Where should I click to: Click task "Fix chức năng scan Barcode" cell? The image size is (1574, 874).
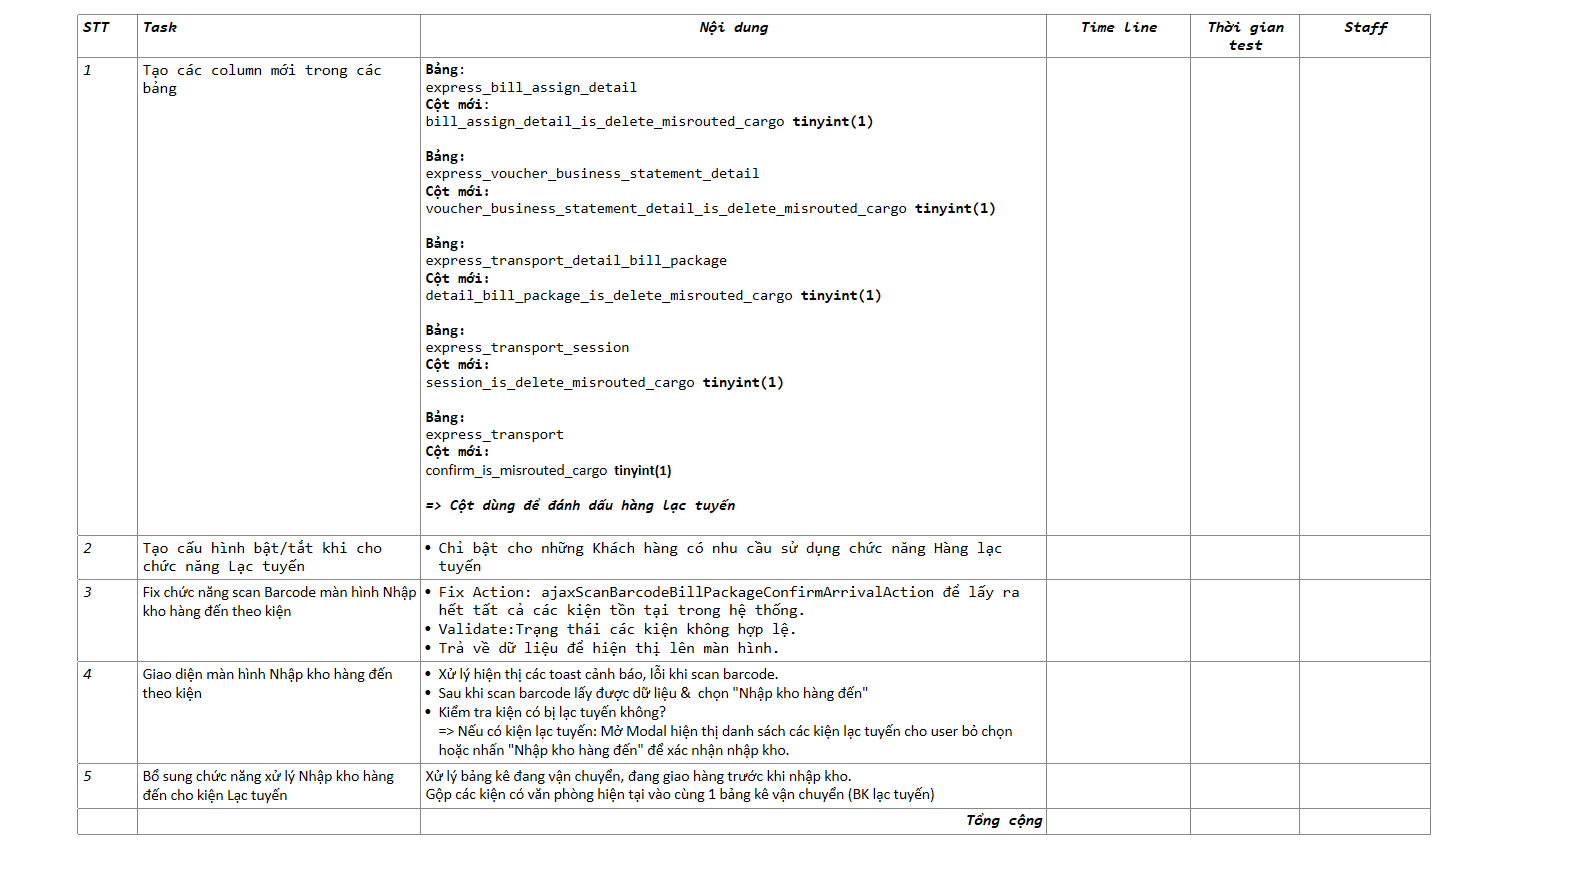tap(278, 602)
